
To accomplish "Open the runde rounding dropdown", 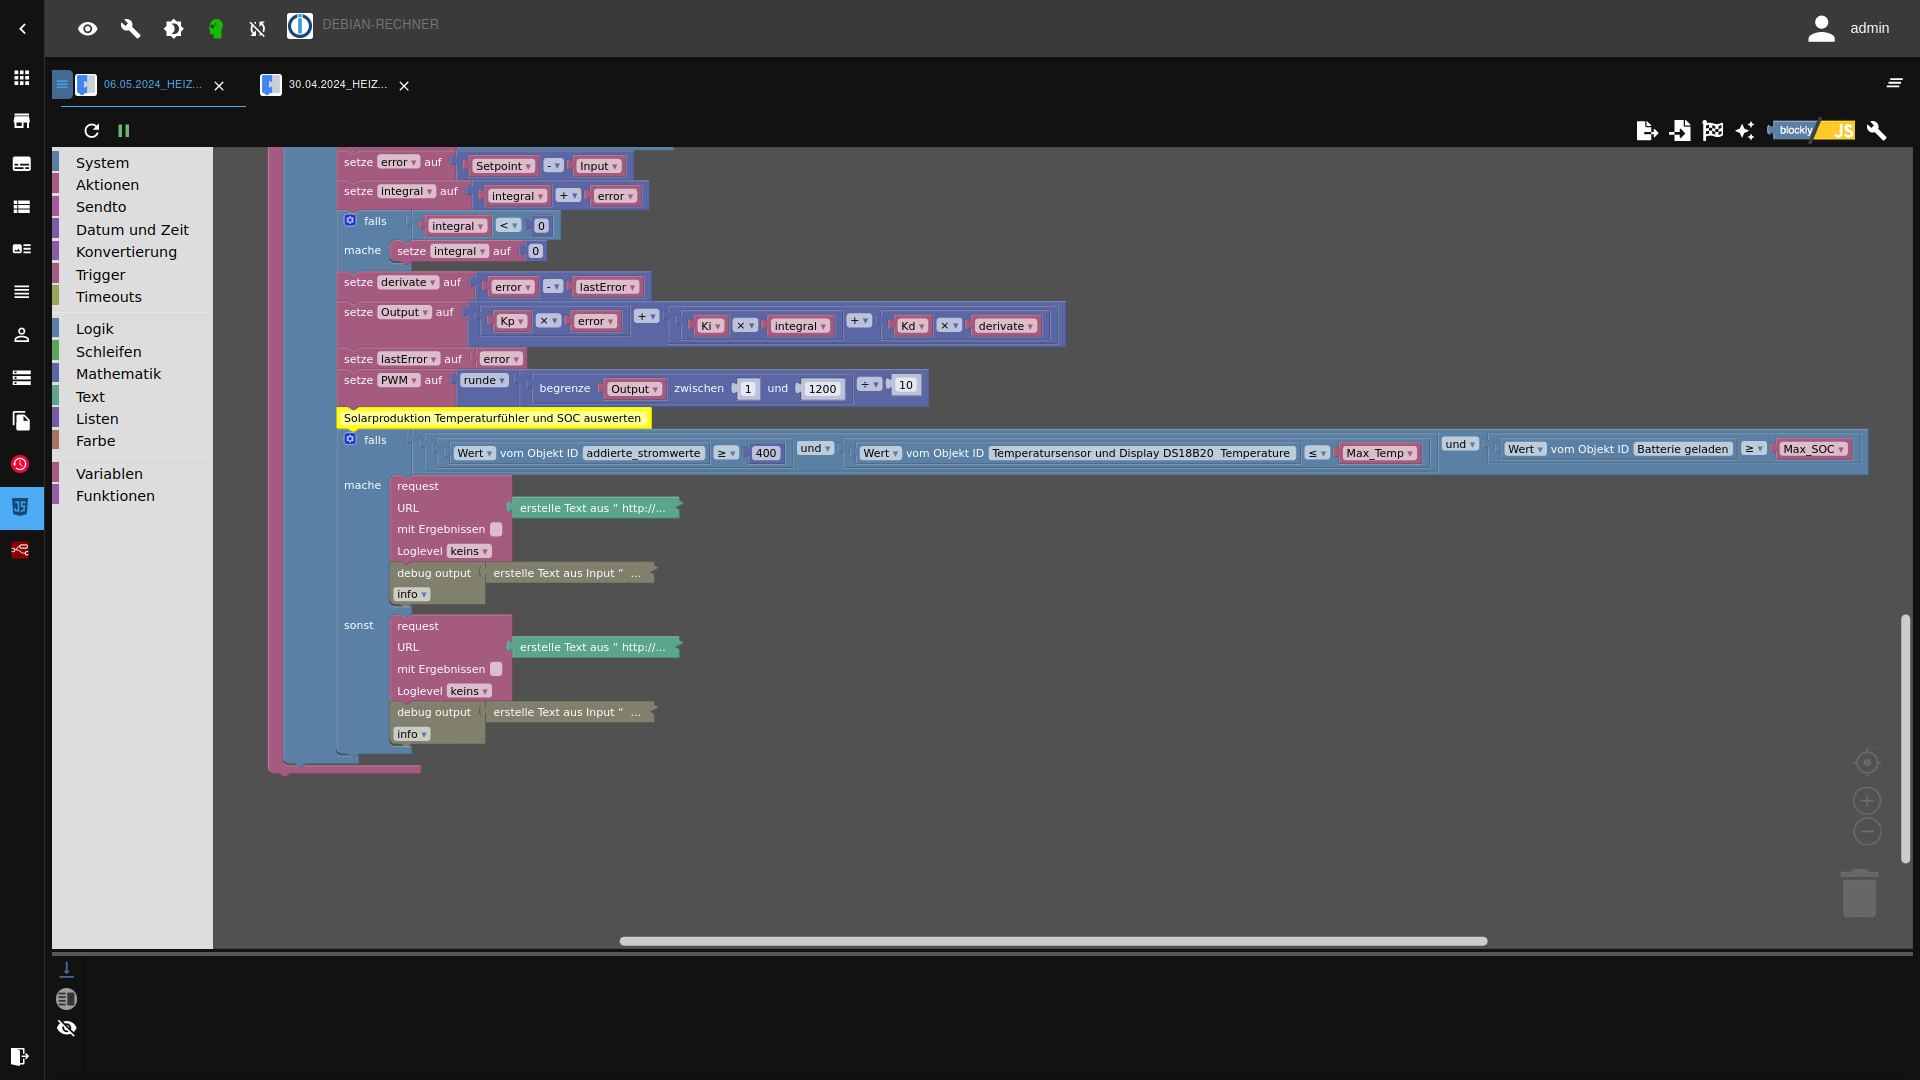I will 484,381.
